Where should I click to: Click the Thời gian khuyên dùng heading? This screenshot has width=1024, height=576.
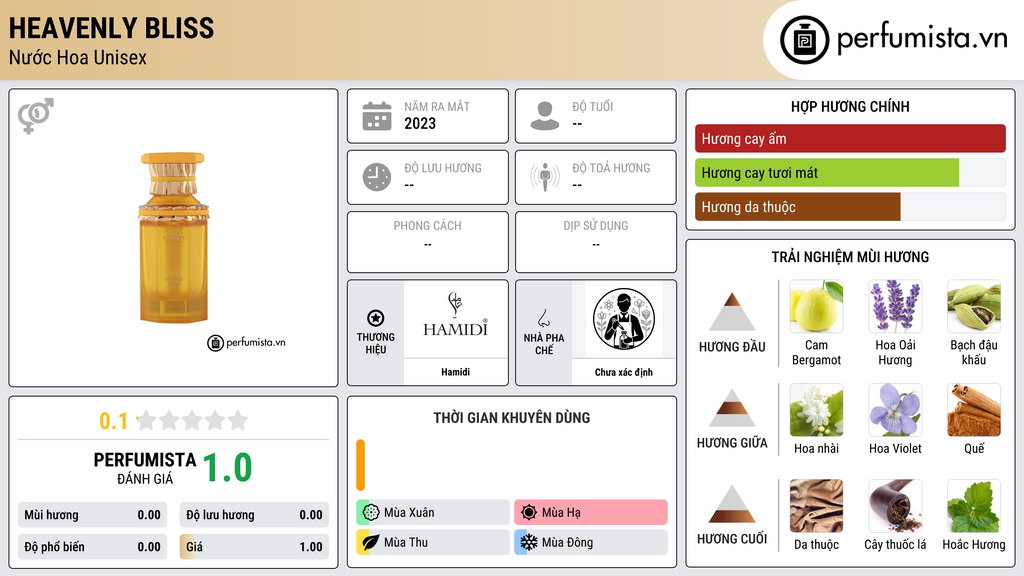512,417
